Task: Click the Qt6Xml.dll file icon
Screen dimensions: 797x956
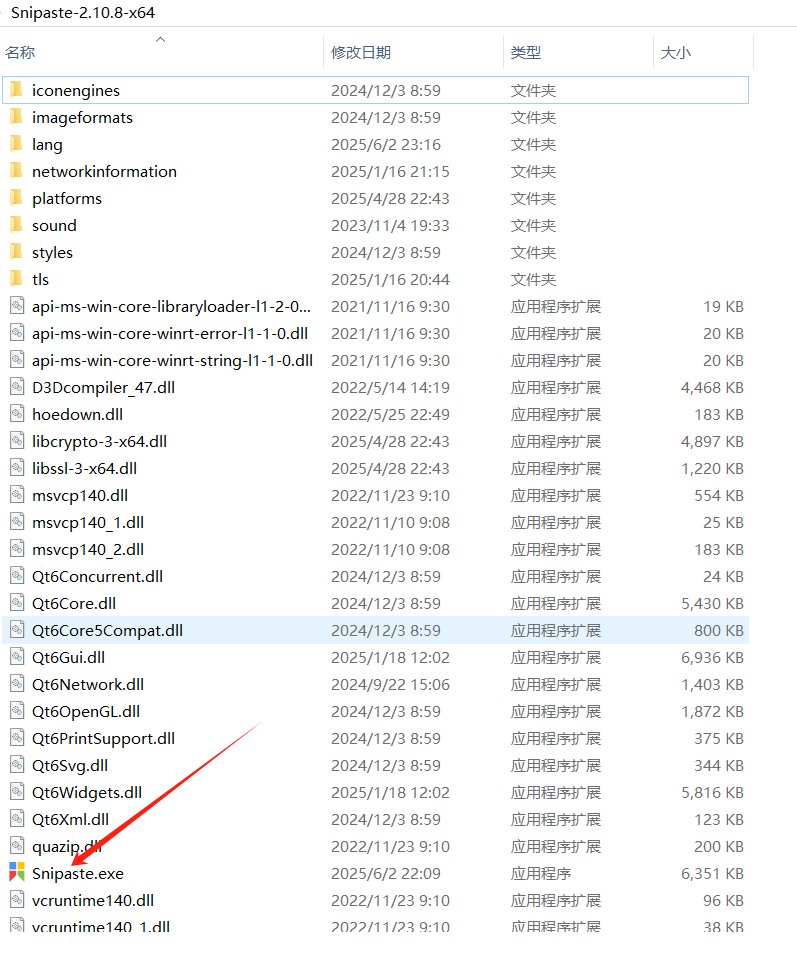Action: pyautogui.click(x=17, y=819)
